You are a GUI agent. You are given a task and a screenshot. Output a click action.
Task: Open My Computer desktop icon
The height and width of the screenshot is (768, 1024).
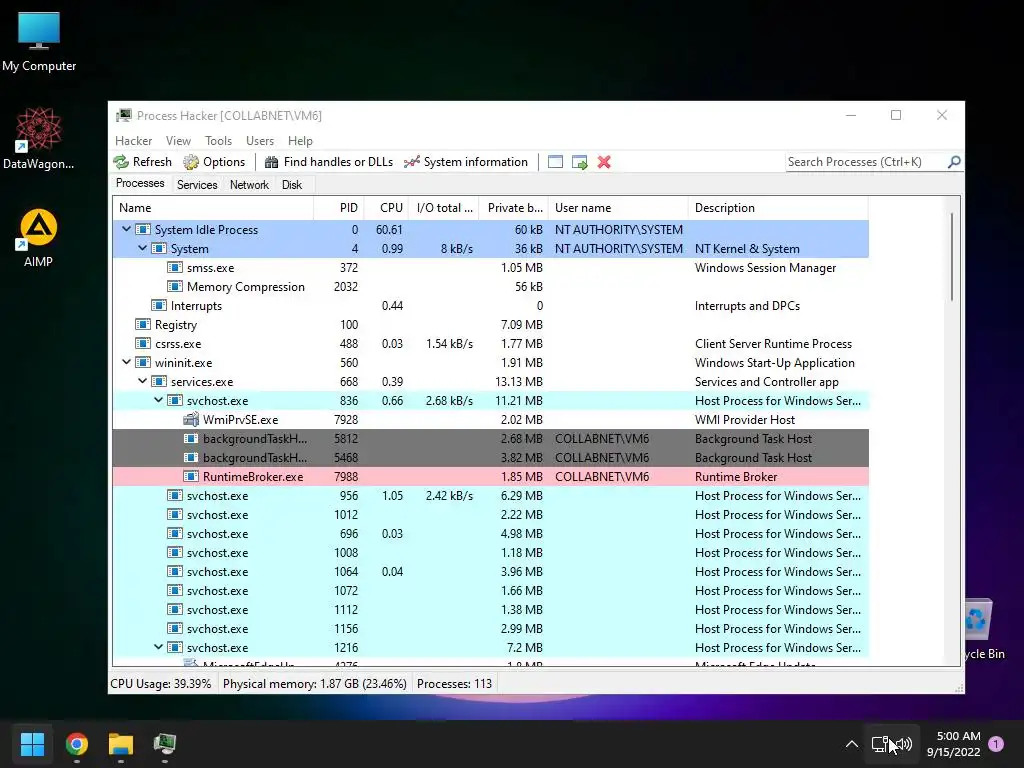point(39,42)
